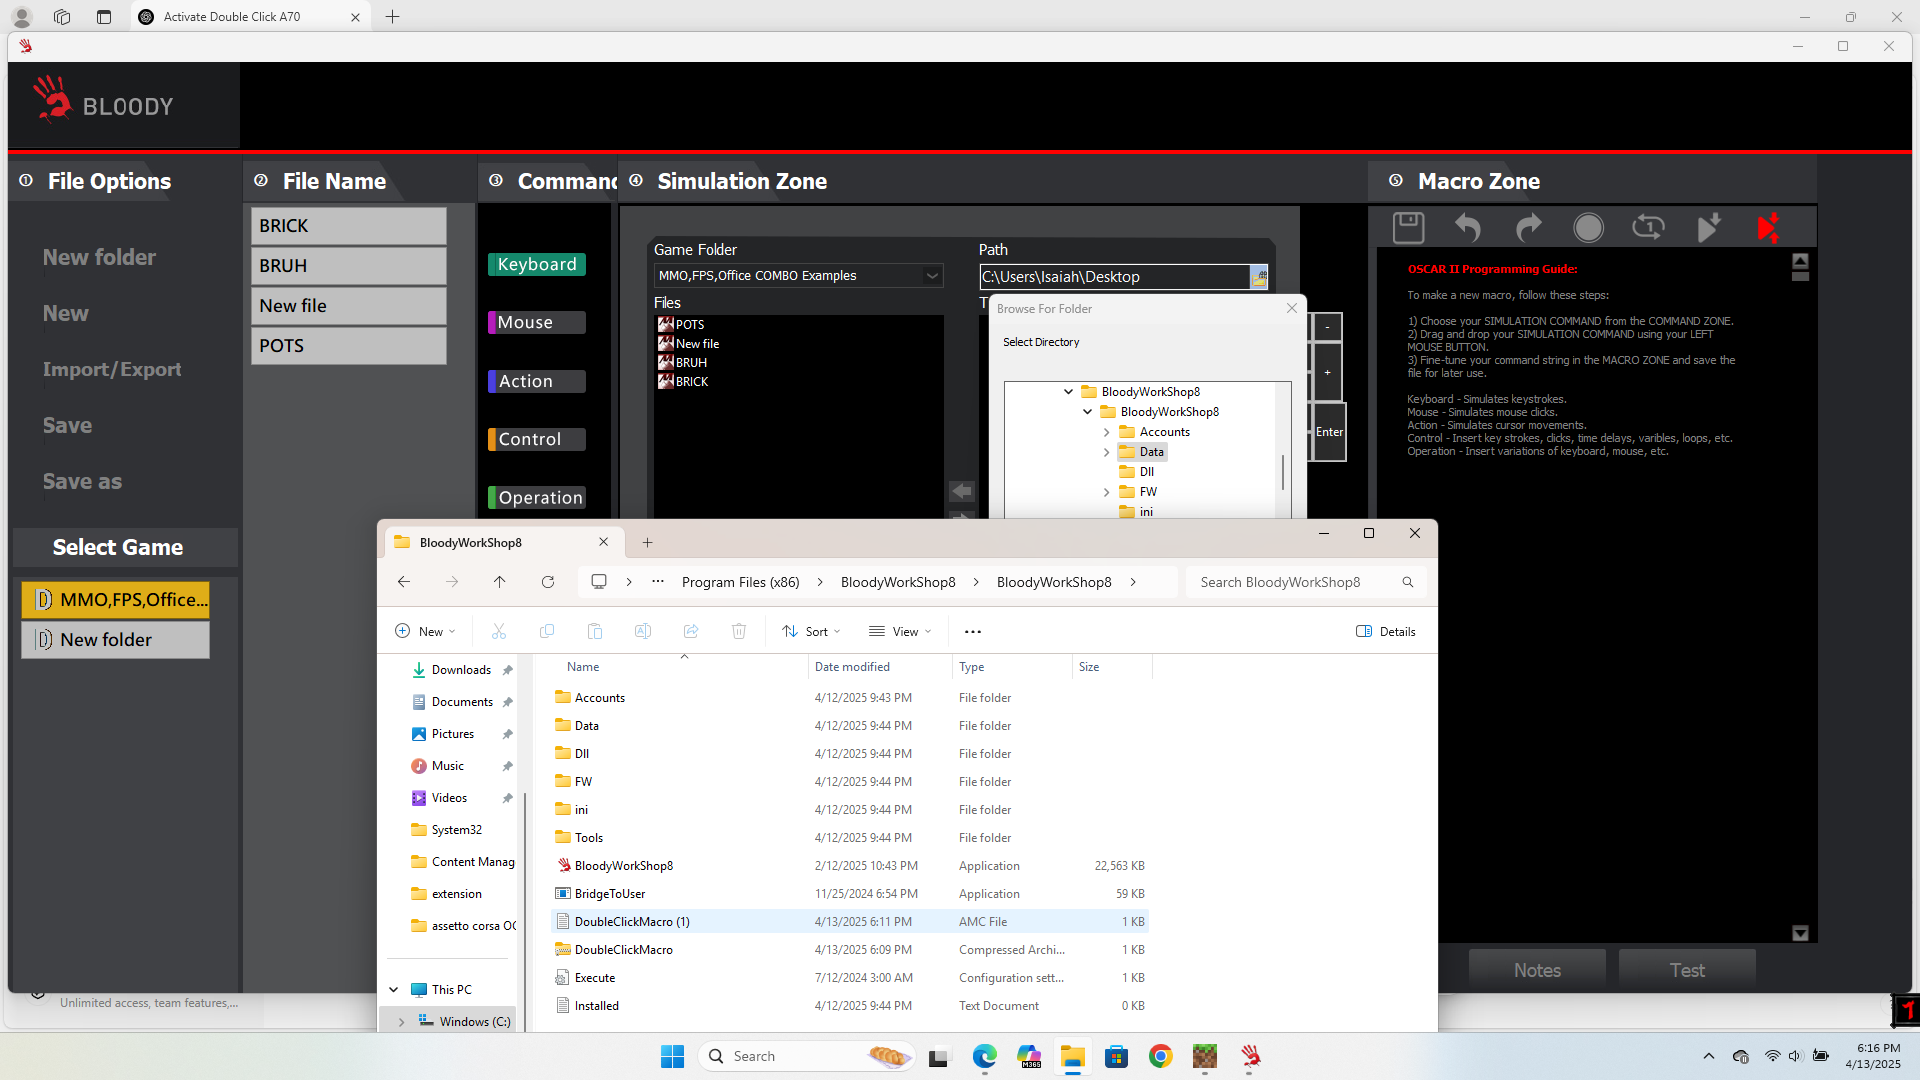The width and height of the screenshot is (1920, 1080).
Task: Click the save macro floppy disk icon
Action: pyautogui.click(x=1408, y=228)
